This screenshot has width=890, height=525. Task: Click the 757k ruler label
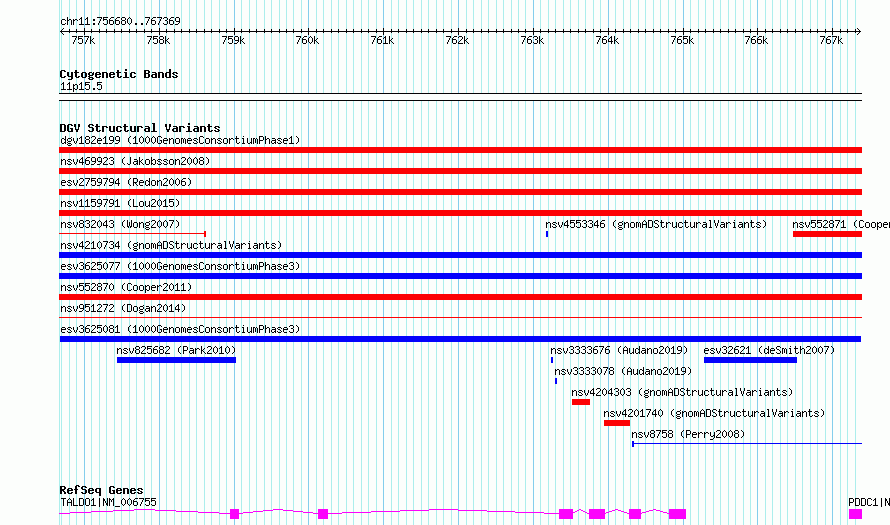click(x=83, y=41)
